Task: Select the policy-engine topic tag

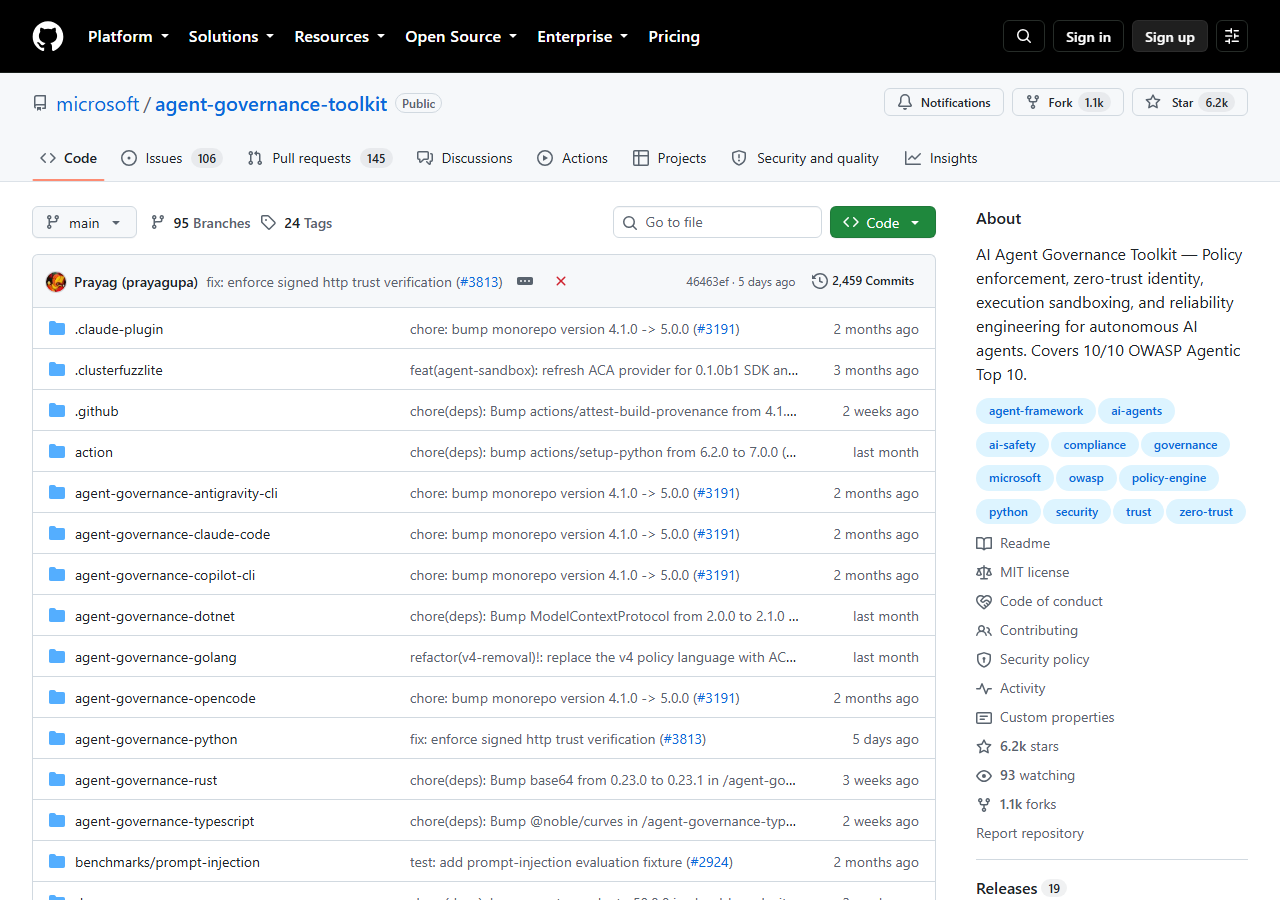Action: (x=1169, y=478)
